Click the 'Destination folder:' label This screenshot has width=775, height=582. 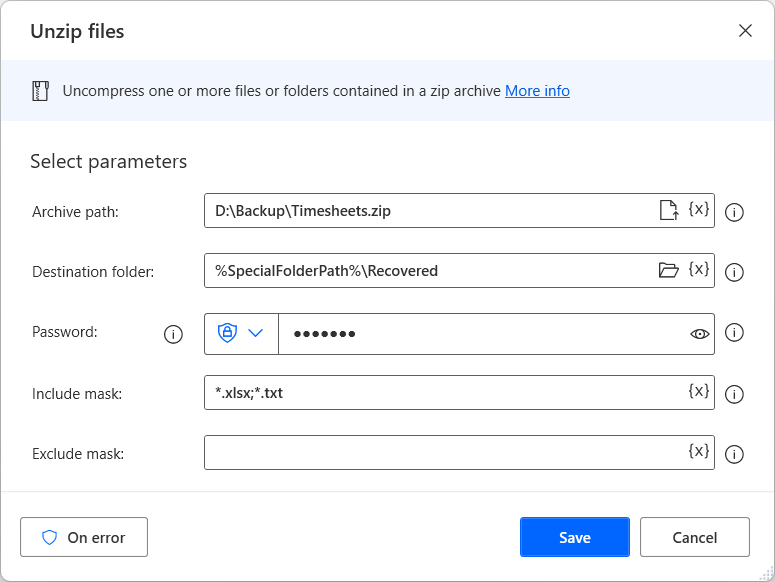pos(93,272)
